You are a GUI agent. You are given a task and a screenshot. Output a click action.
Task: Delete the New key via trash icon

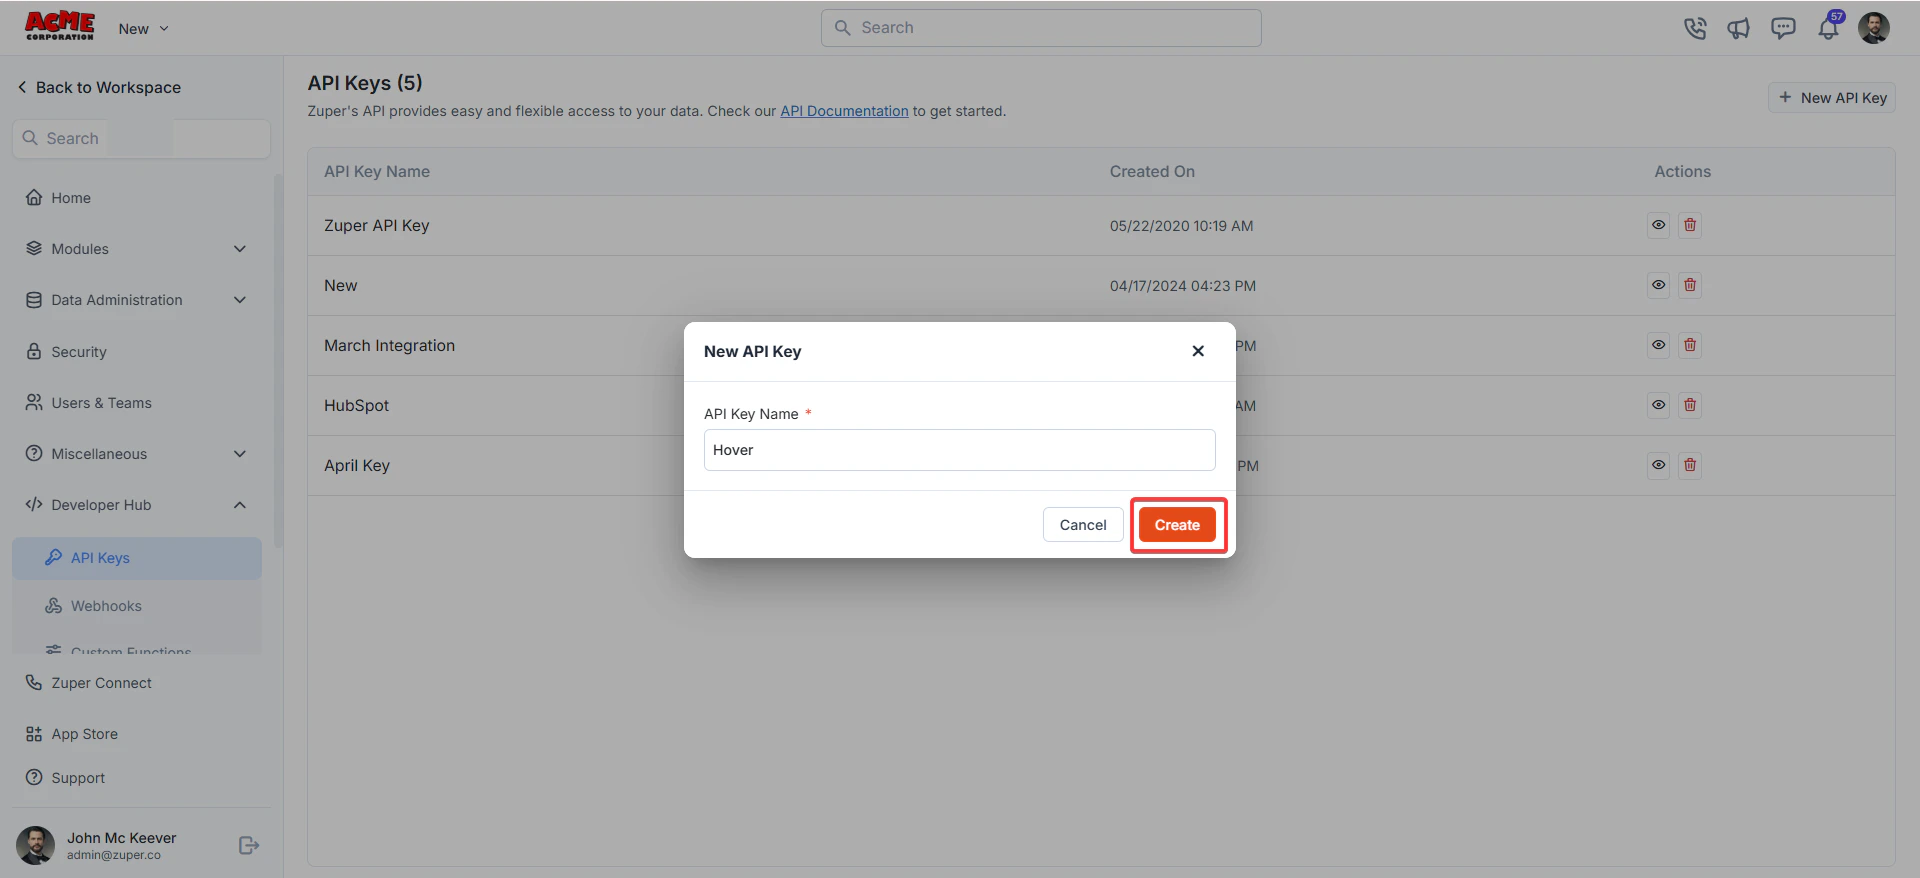click(x=1690, y=285)
